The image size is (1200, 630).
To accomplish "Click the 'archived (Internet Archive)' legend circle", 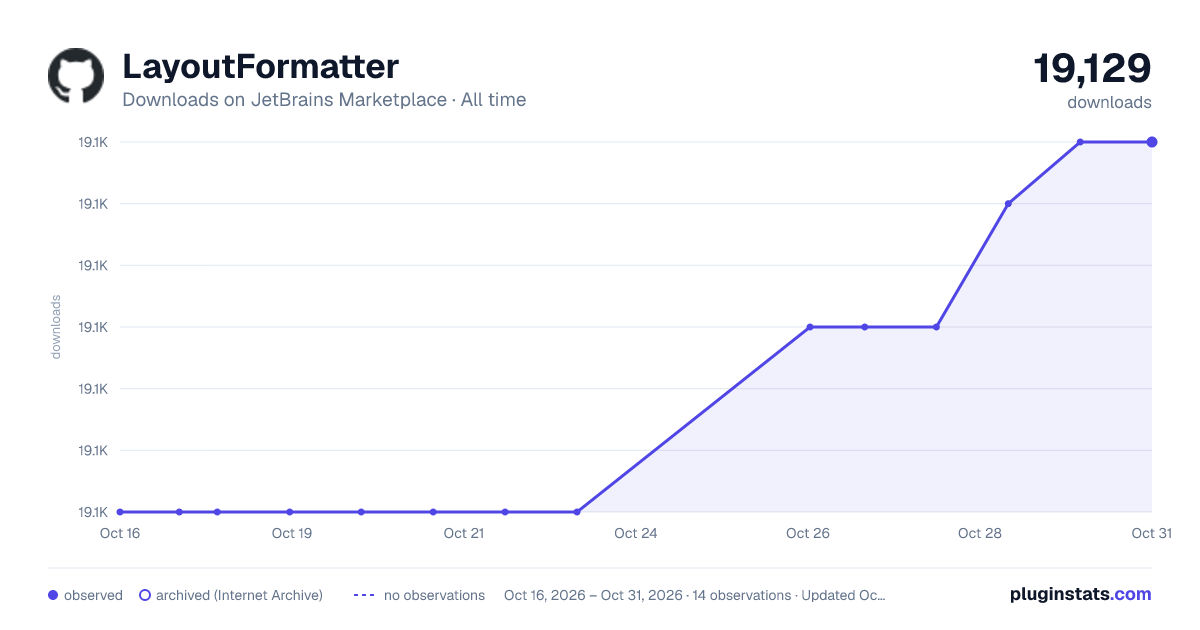I will pyautogui.click(x=144, y=595).
